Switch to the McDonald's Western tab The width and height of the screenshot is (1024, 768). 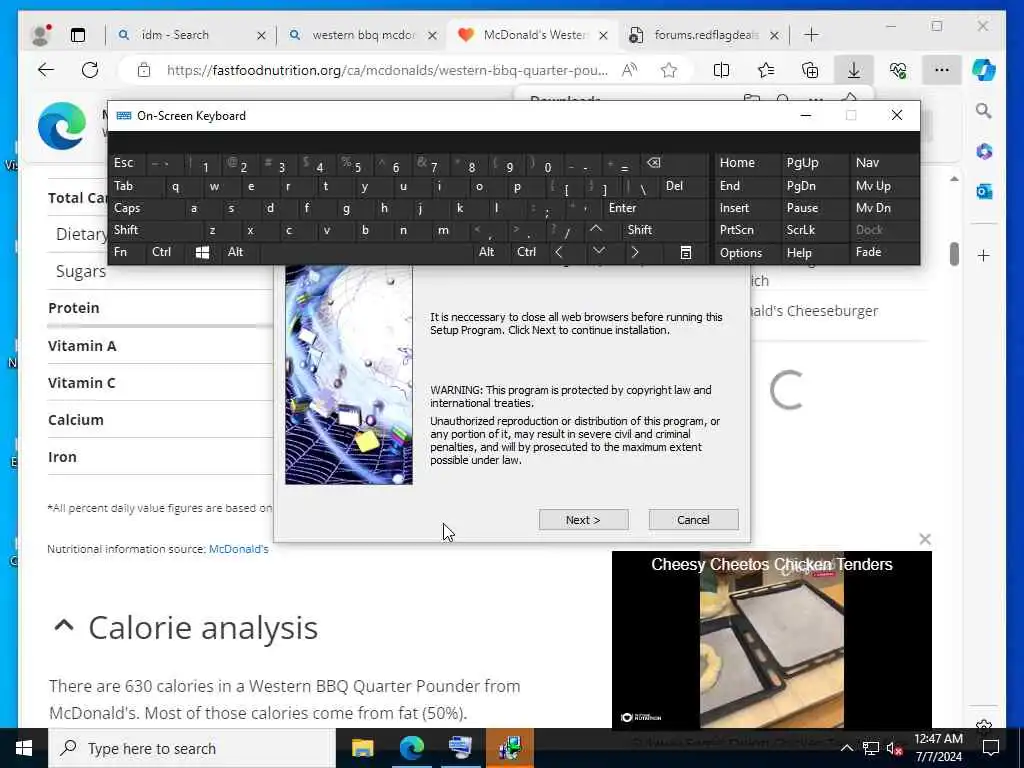coord(532,35)
